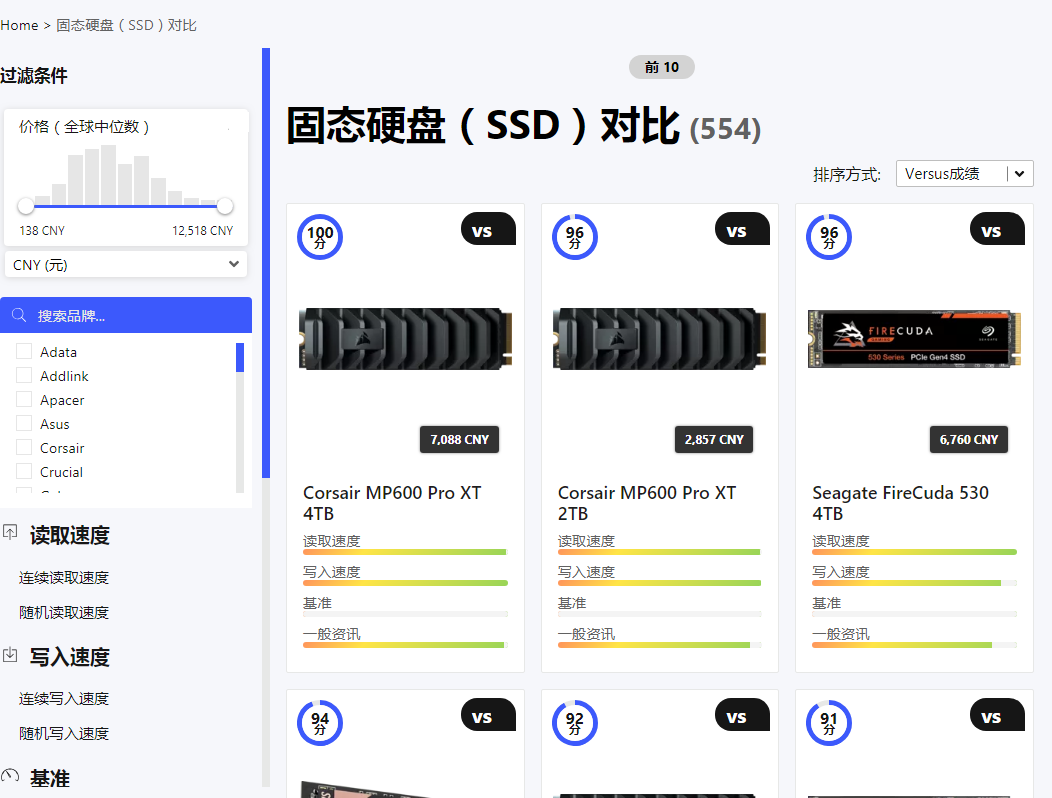Click the 前 10 top-ten pill

[x=662, y=67]
